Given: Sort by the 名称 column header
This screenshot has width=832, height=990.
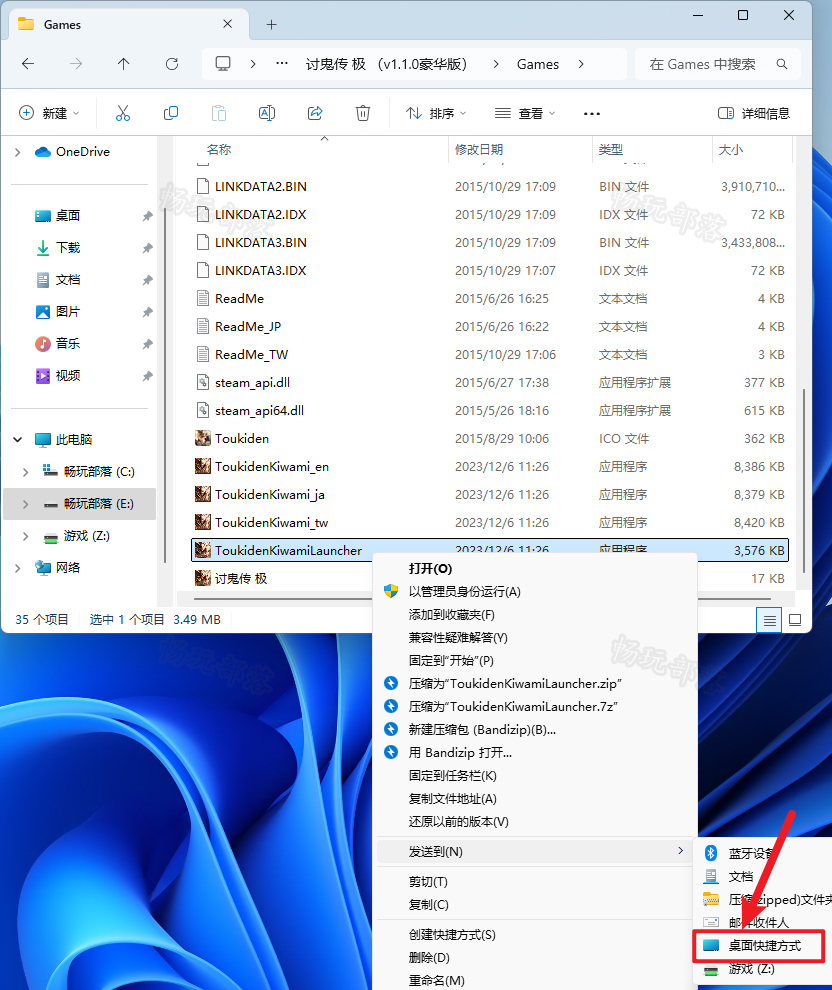Looking at the screenshot, I should (x=219, y=150).
